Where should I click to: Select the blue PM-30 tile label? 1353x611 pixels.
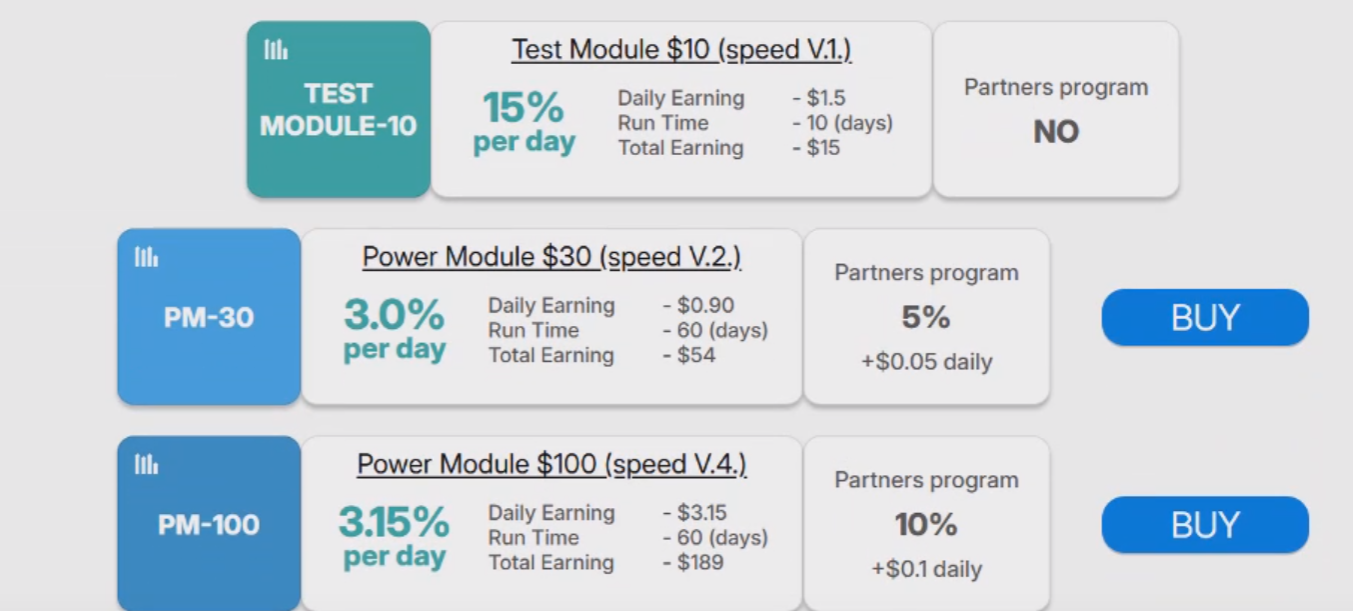coord(209,318)
